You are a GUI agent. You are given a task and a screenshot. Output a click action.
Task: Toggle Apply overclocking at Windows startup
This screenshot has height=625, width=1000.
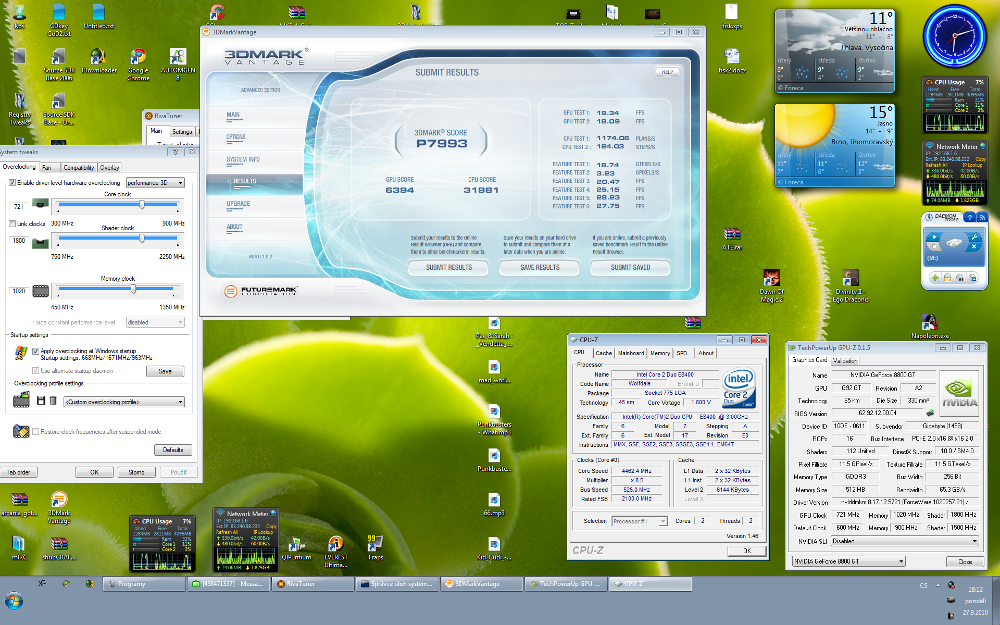[36, 351]
